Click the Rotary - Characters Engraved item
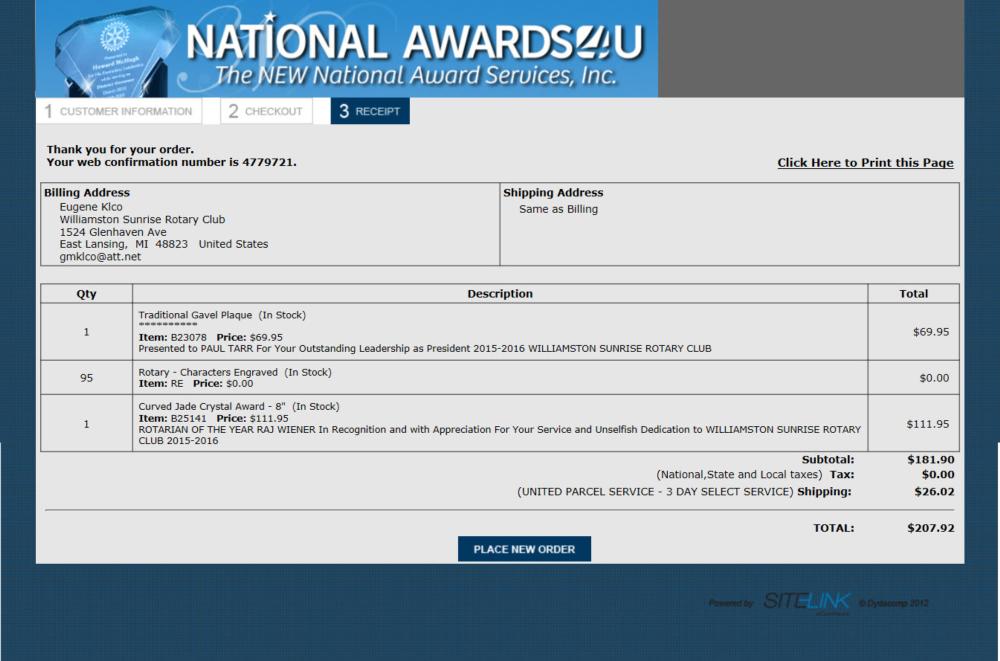 (x=235, y=373)
